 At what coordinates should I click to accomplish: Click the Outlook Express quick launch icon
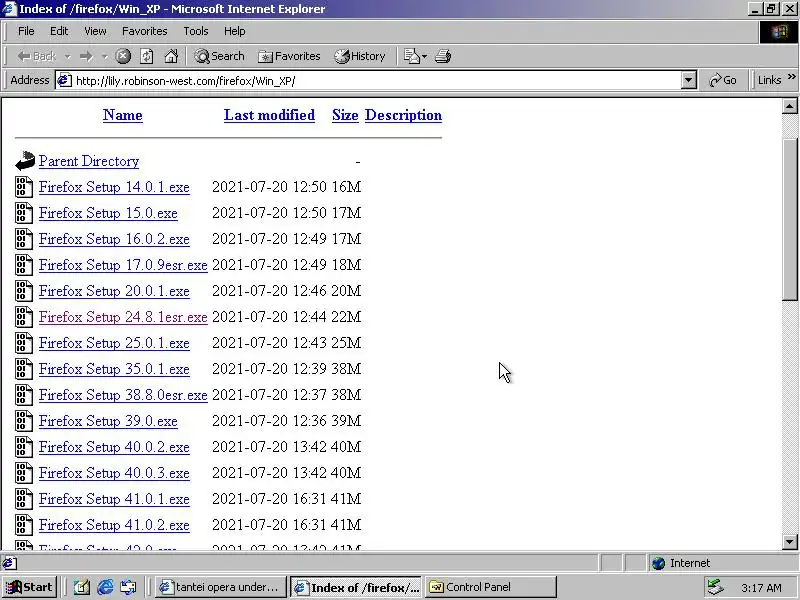128,587
